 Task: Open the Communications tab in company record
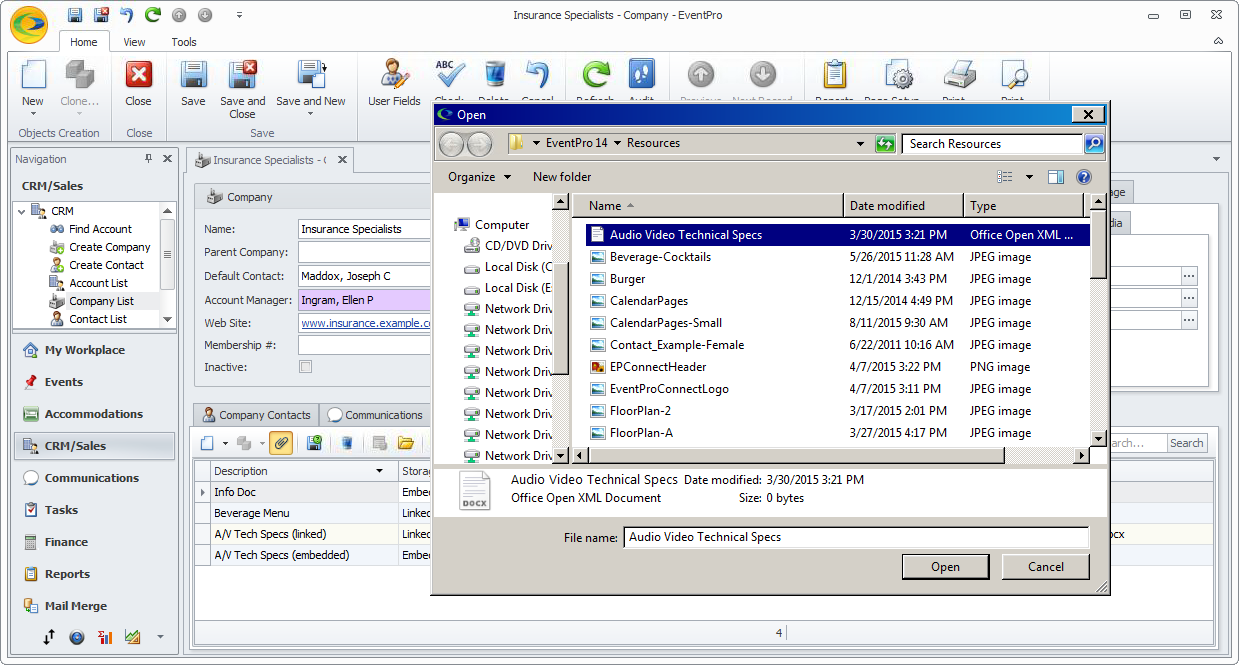point(375,415)
